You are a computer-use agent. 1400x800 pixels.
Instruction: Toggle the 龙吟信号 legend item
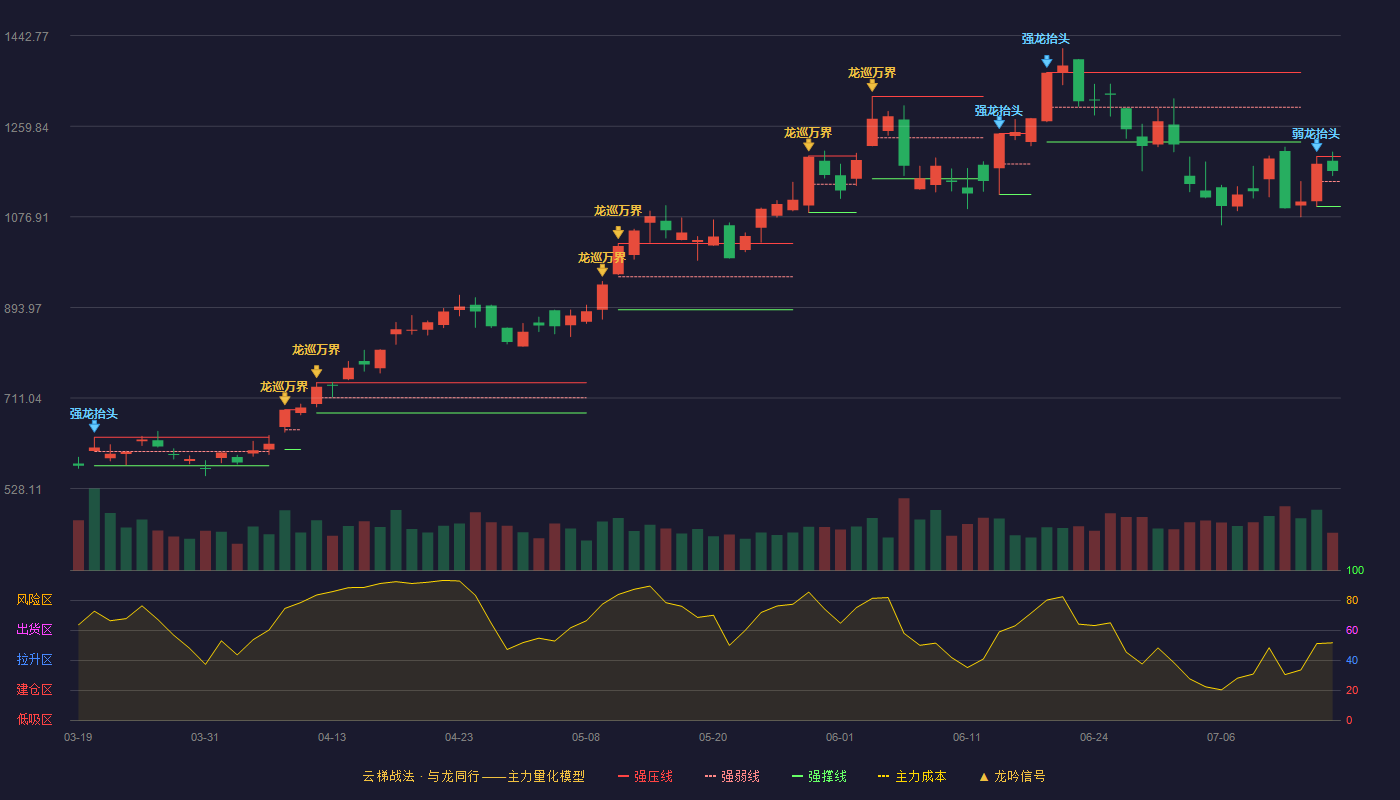click(x=1012, y=776)
